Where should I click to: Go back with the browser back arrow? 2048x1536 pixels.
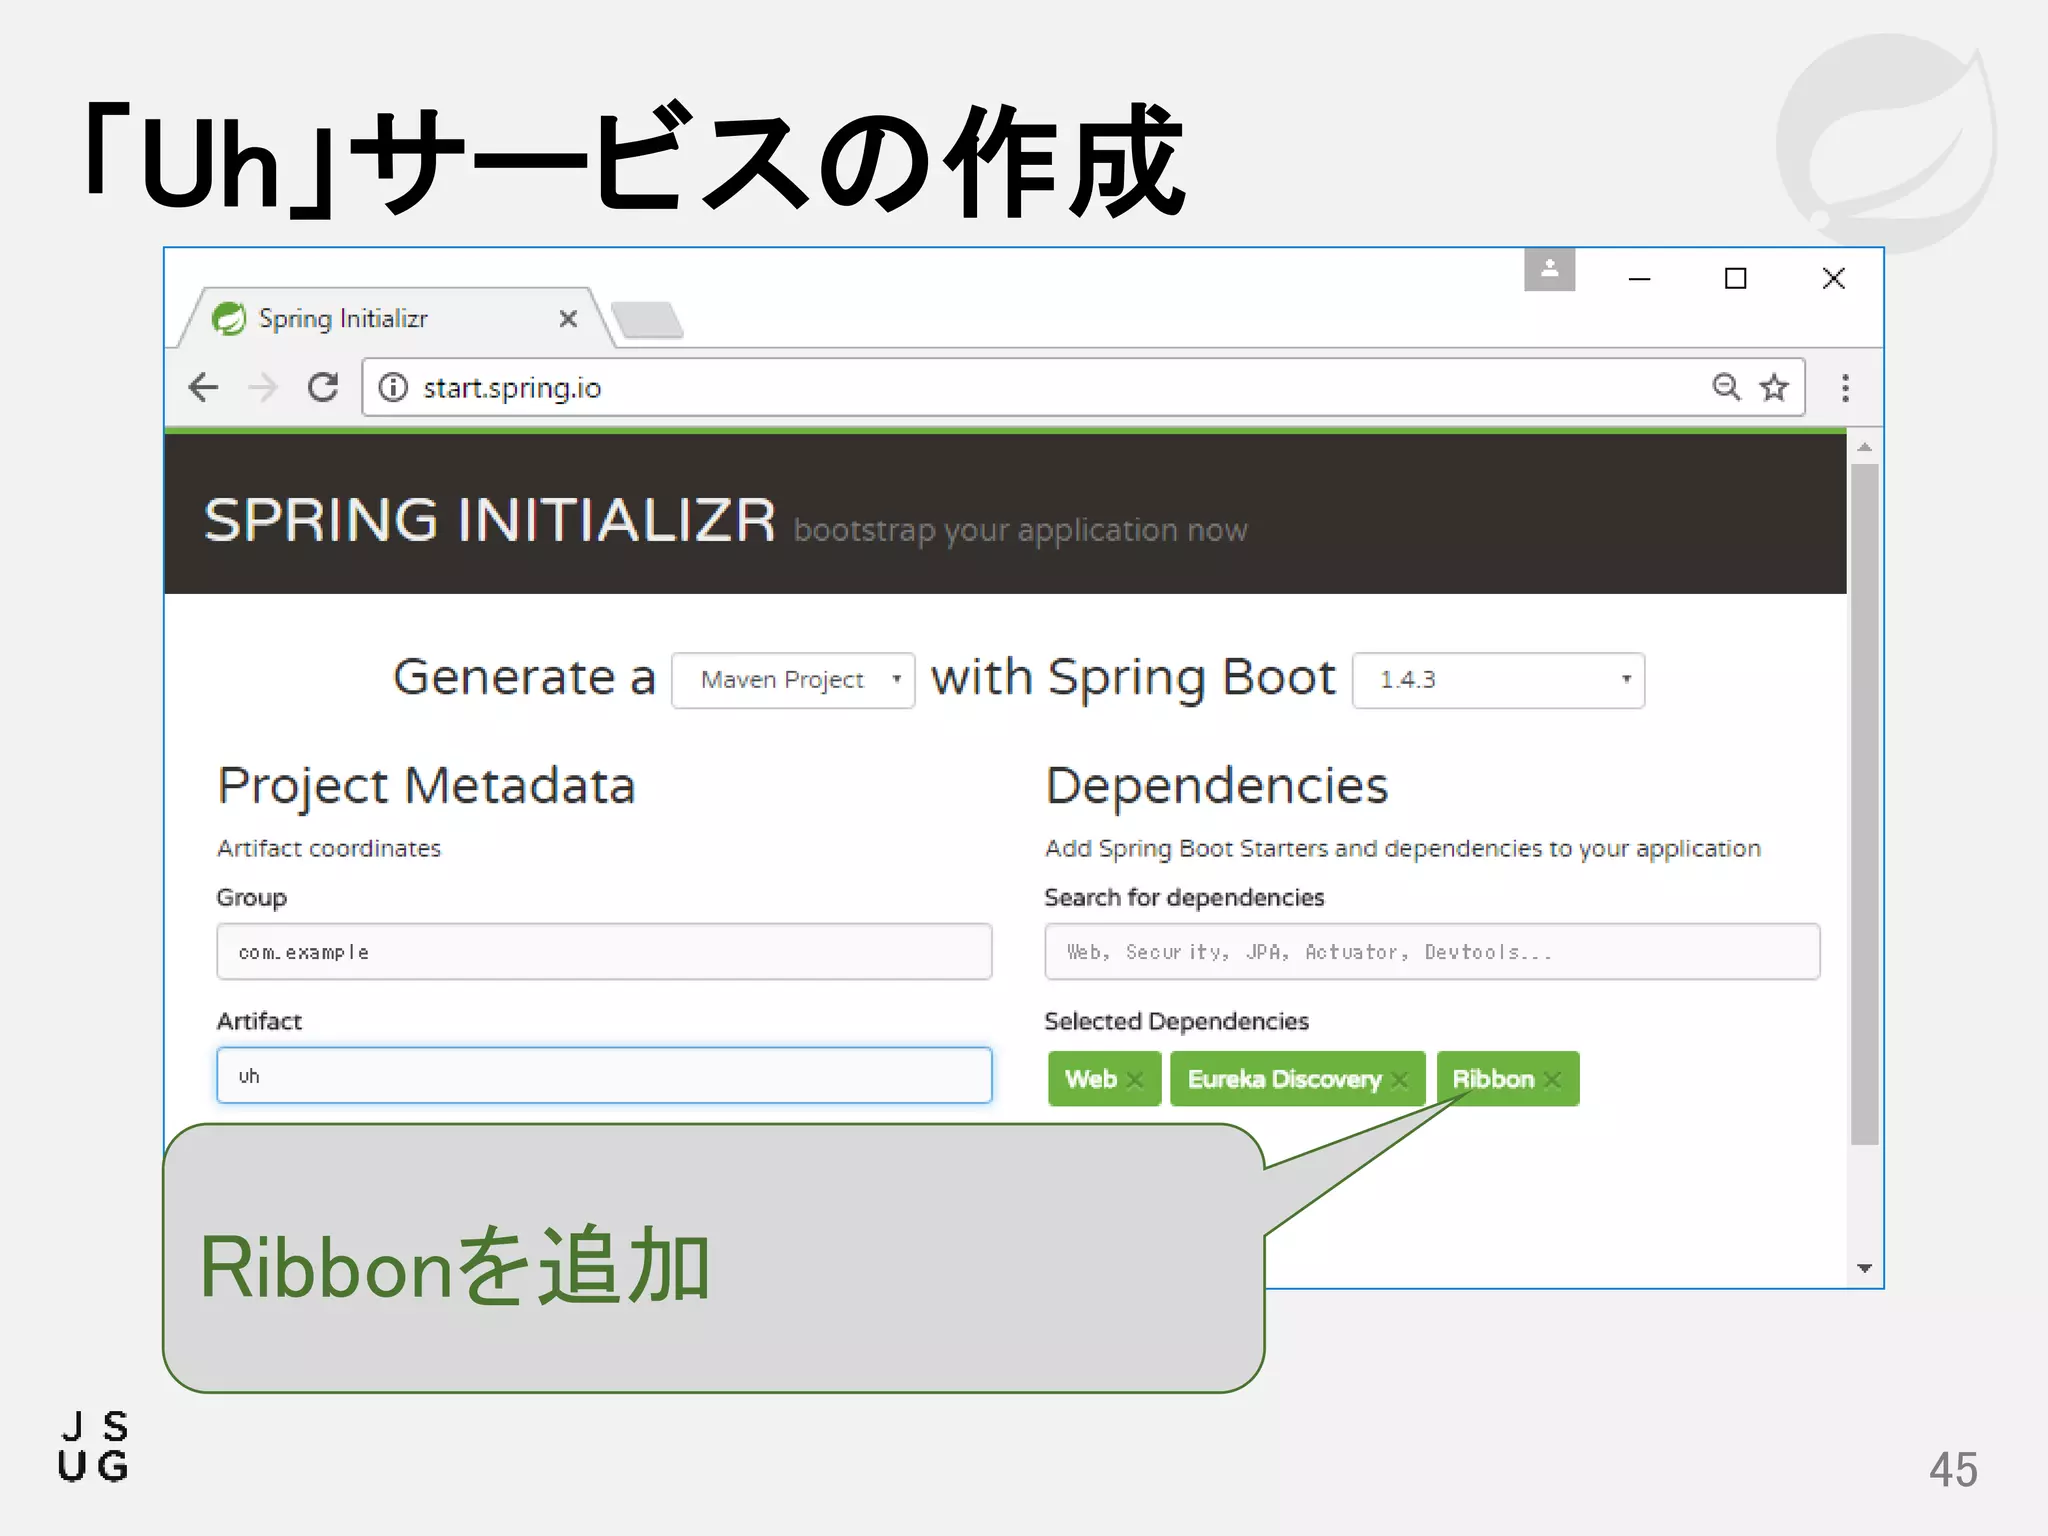(204, 387)
